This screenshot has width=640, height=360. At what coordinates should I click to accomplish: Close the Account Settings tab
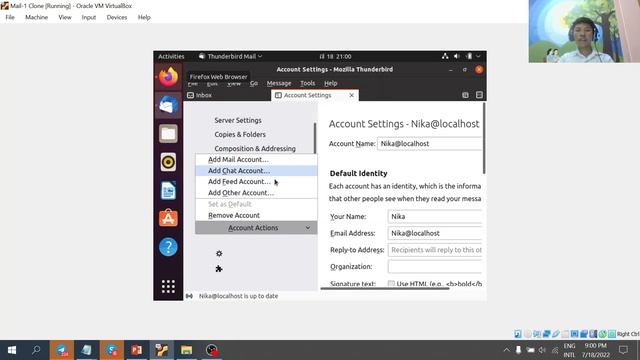tap(351, 95)
